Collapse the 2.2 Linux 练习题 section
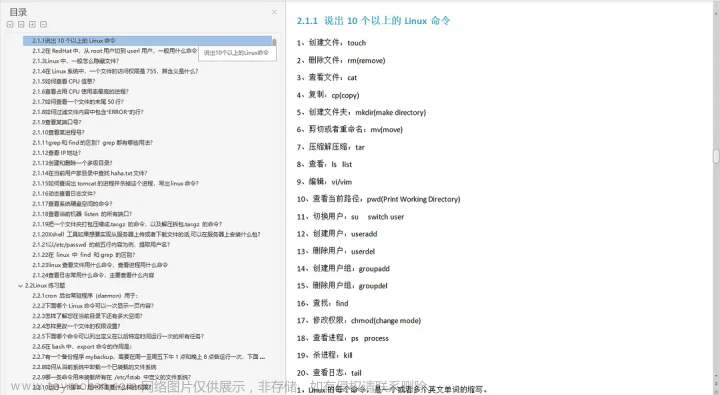720x395 pixels. (x=20, y=286)
